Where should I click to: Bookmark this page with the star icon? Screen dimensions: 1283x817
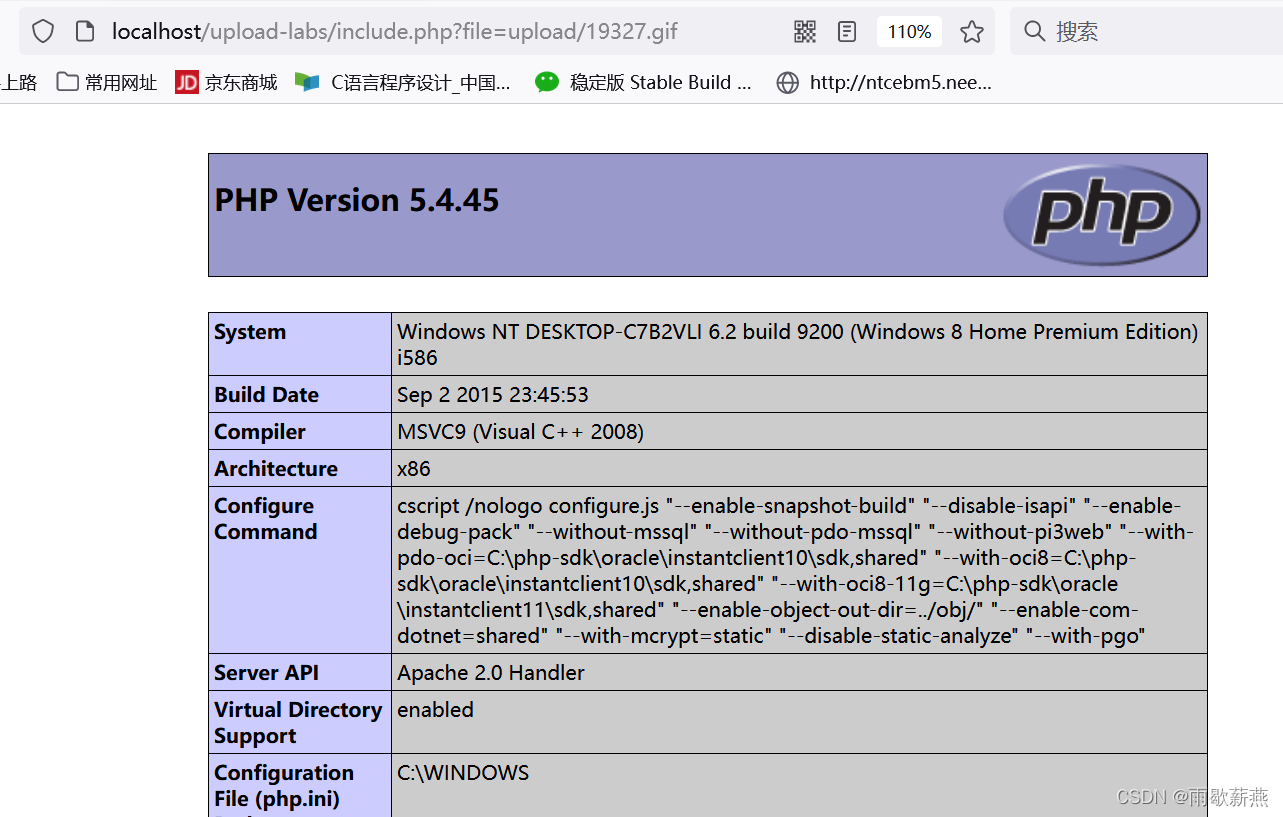click(x=972, y=32)
